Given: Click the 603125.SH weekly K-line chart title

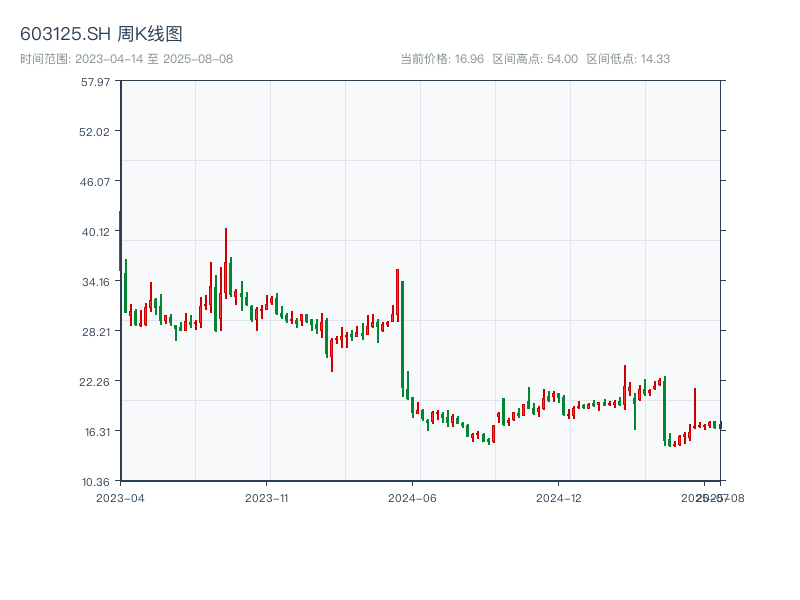Looking at the screenshot, I should point(101,35).
